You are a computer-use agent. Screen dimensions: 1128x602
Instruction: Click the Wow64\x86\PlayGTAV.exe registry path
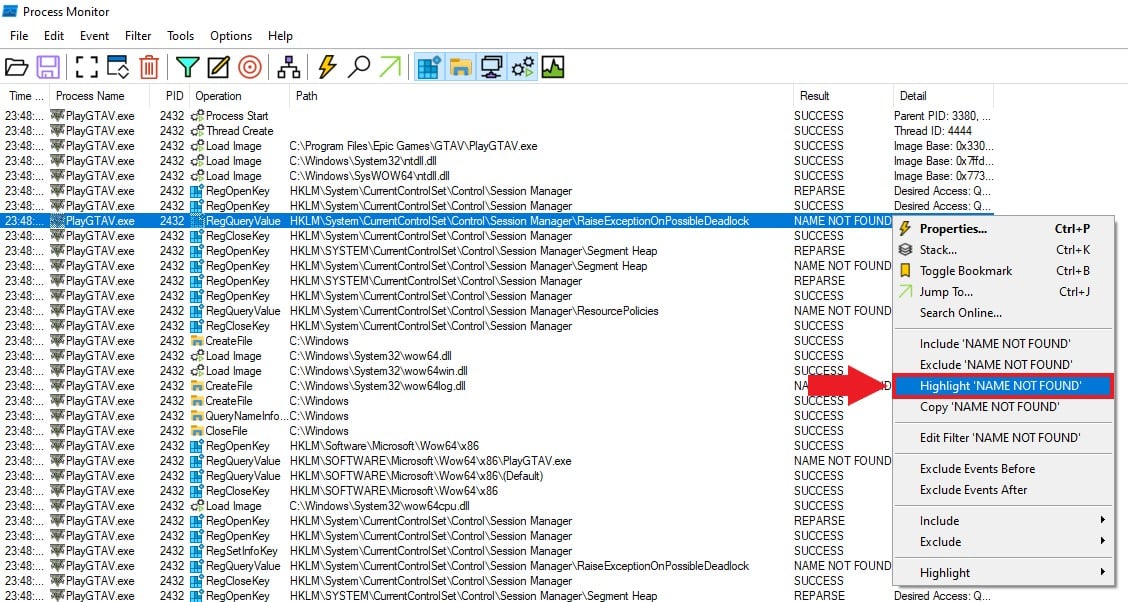click(x=431, y=461)
